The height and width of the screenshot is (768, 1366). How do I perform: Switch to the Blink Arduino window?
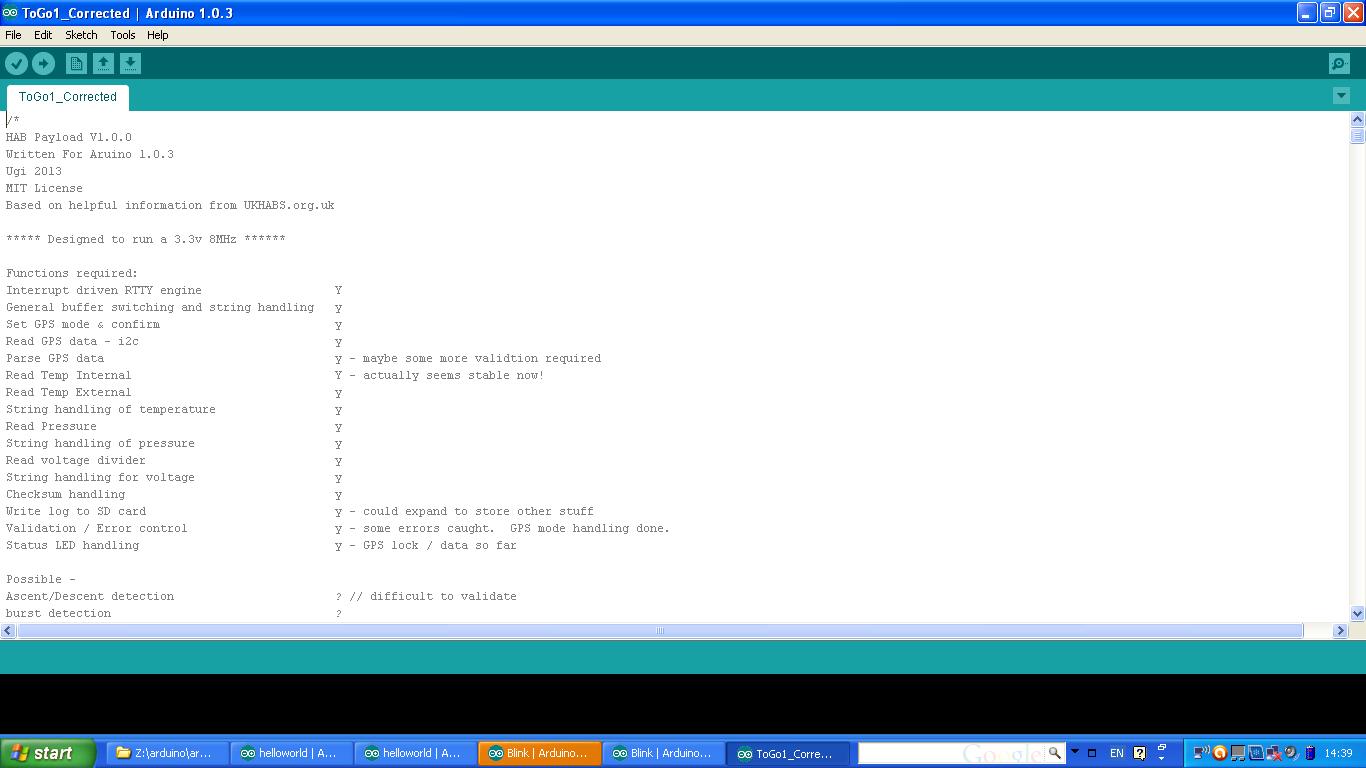point(539,753)
